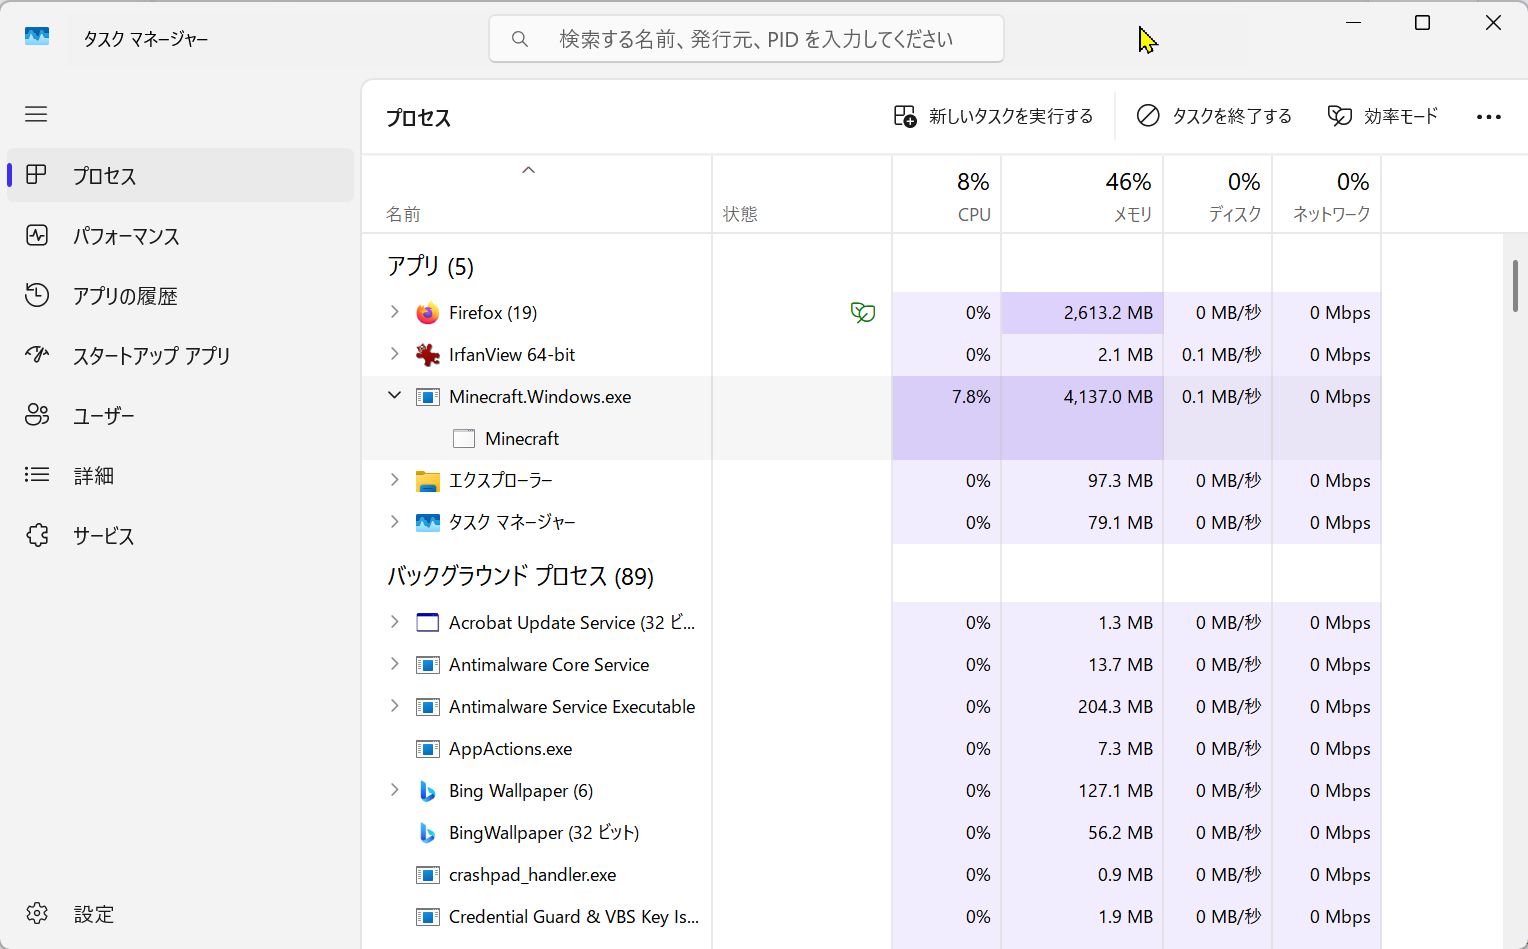The width and height of the screenshot is (1528, 949).
Task: Go to Startup apps (スタートアップ アプリ)
Action: pyautogui.click(x=150, y=356)
